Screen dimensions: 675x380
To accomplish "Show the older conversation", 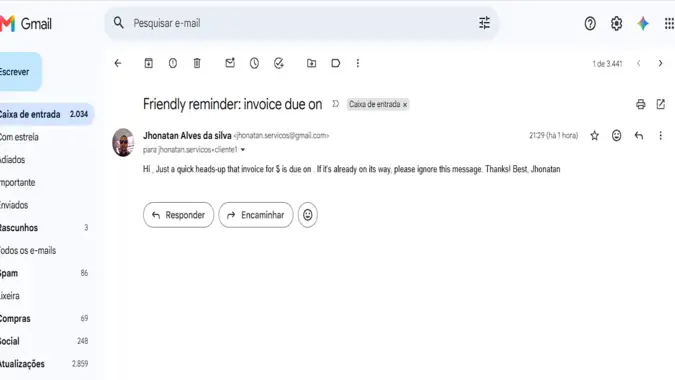I will pos(660,63).
